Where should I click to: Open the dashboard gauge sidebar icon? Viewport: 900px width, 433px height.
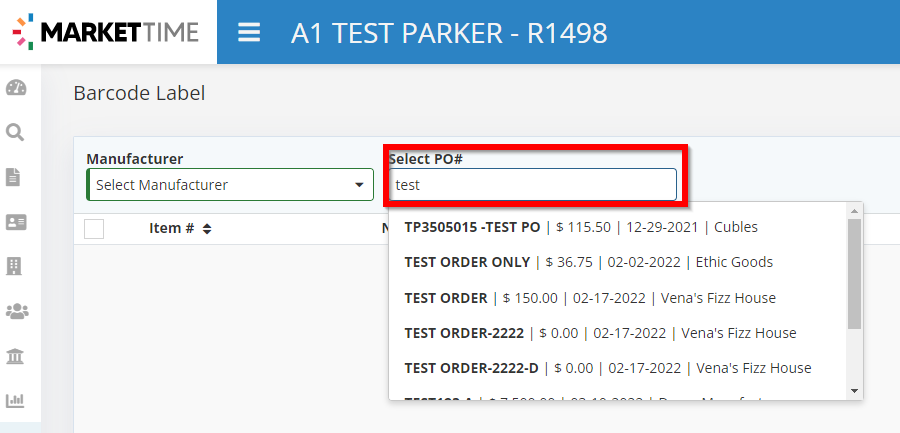click(x=16, y=88)
